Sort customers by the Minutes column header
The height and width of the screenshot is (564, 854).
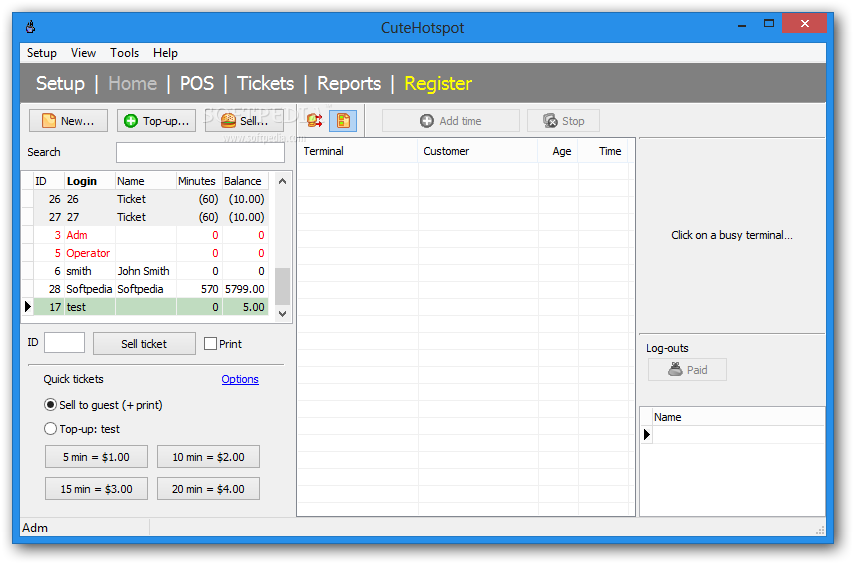click(x=199, y=181)
